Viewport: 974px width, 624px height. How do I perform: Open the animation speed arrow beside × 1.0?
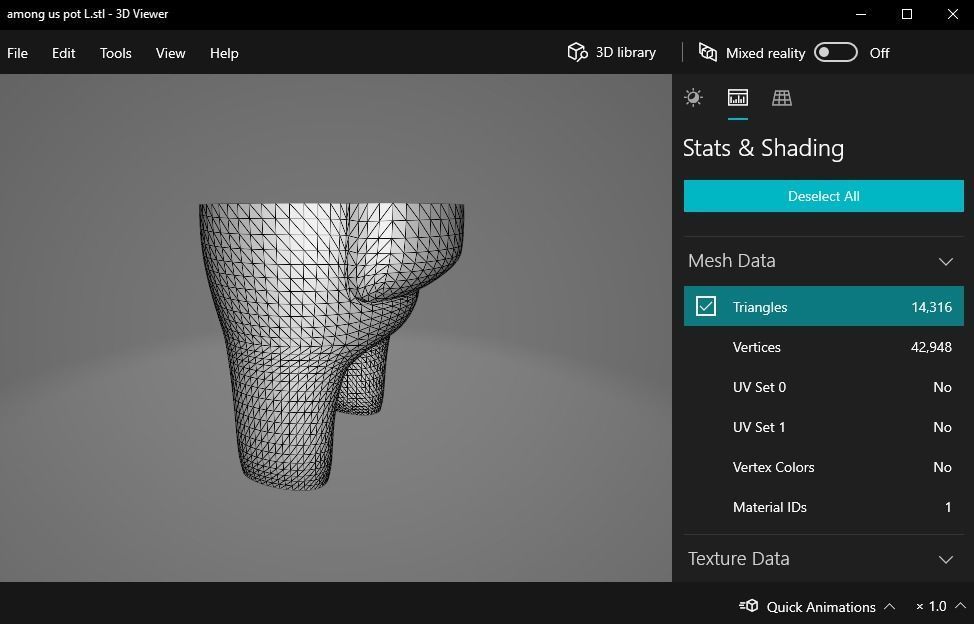(960, 605)
